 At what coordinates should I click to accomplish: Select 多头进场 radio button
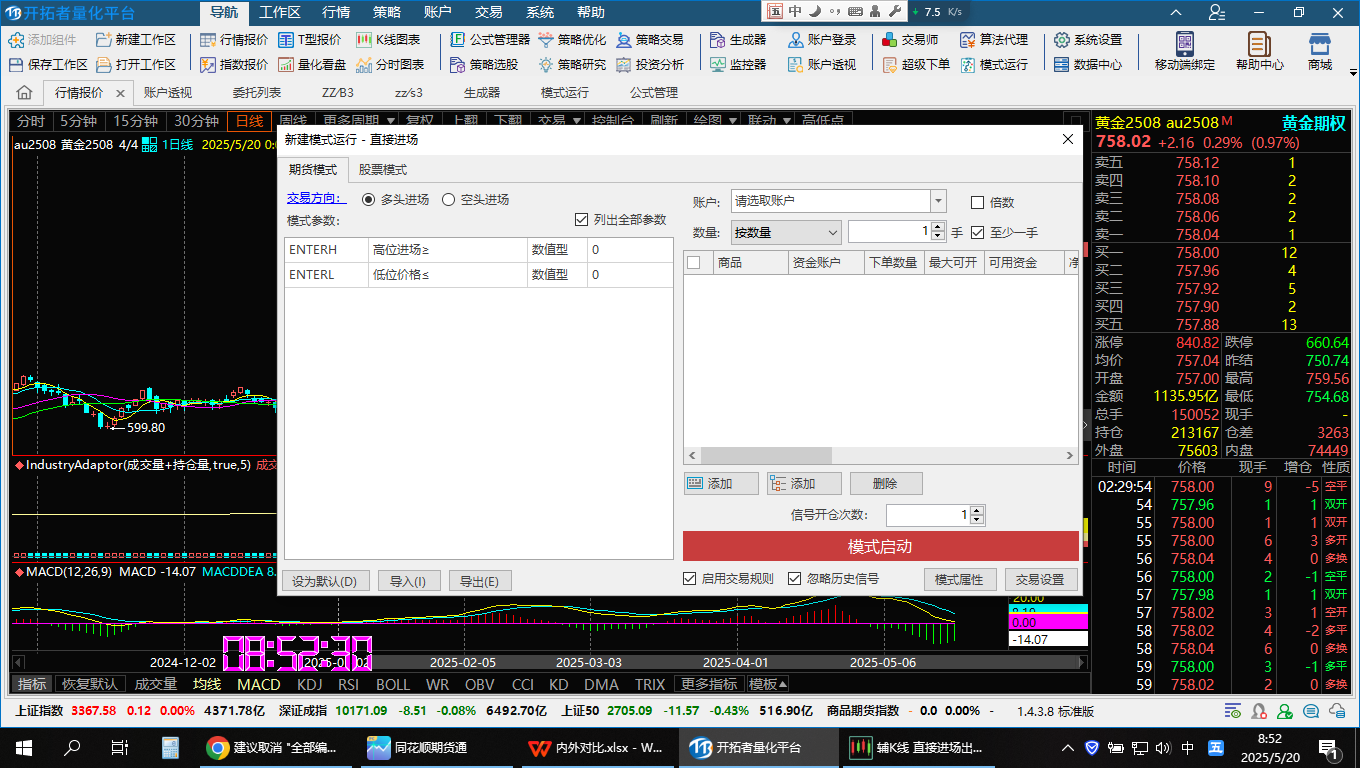pyautogui.click(x=369, y=199)
